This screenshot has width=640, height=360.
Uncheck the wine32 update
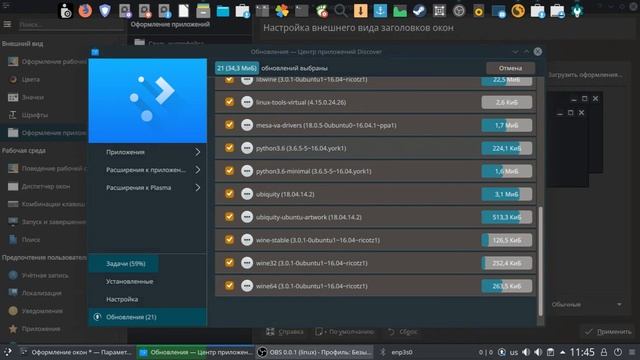point(229,263)
